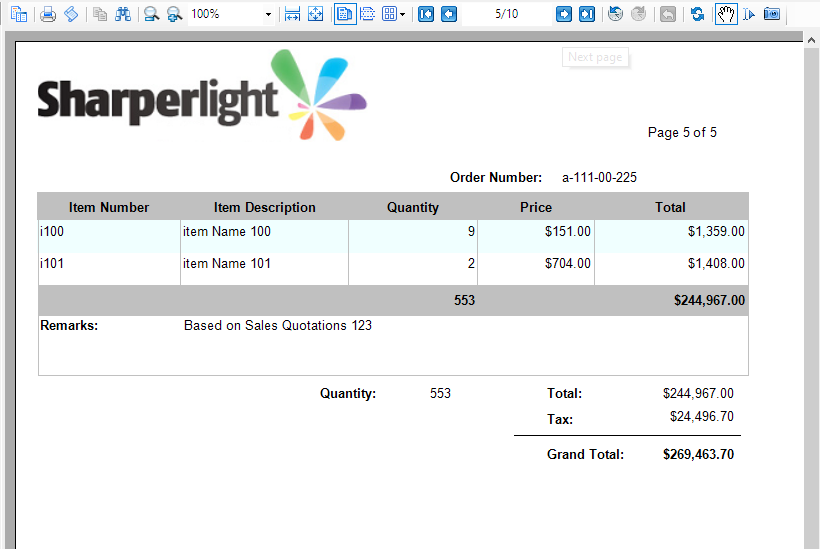The width and height of the screenshot is (820, 549).
Task: Click the Zoom in magnifier
Action: point(174,14)
